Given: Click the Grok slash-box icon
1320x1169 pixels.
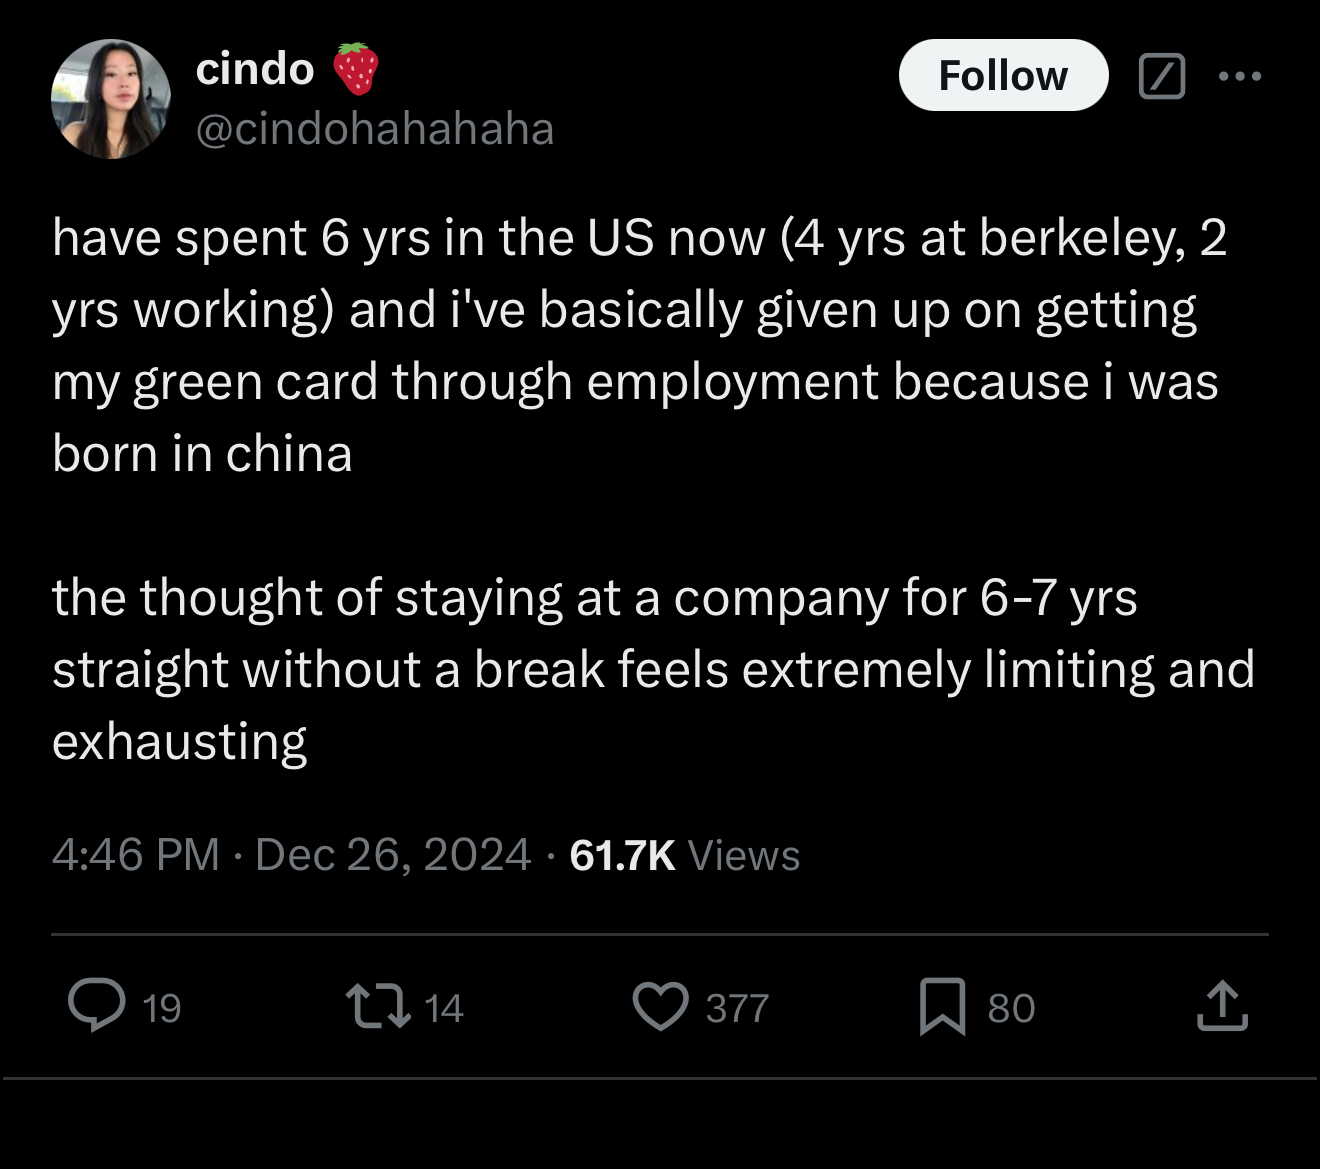Looking at the screenshot, I should [1162, 76].
